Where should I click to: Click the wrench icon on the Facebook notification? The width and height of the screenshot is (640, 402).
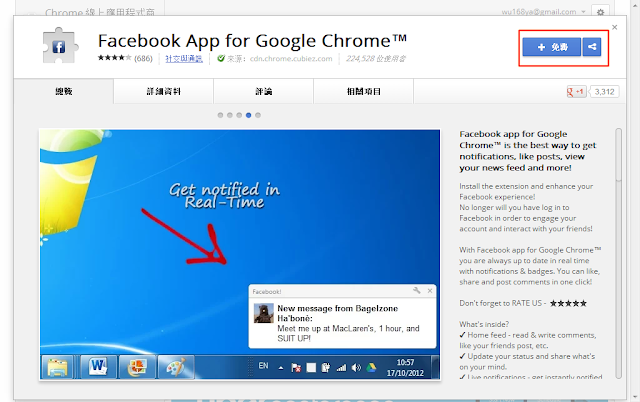(417, 291)
